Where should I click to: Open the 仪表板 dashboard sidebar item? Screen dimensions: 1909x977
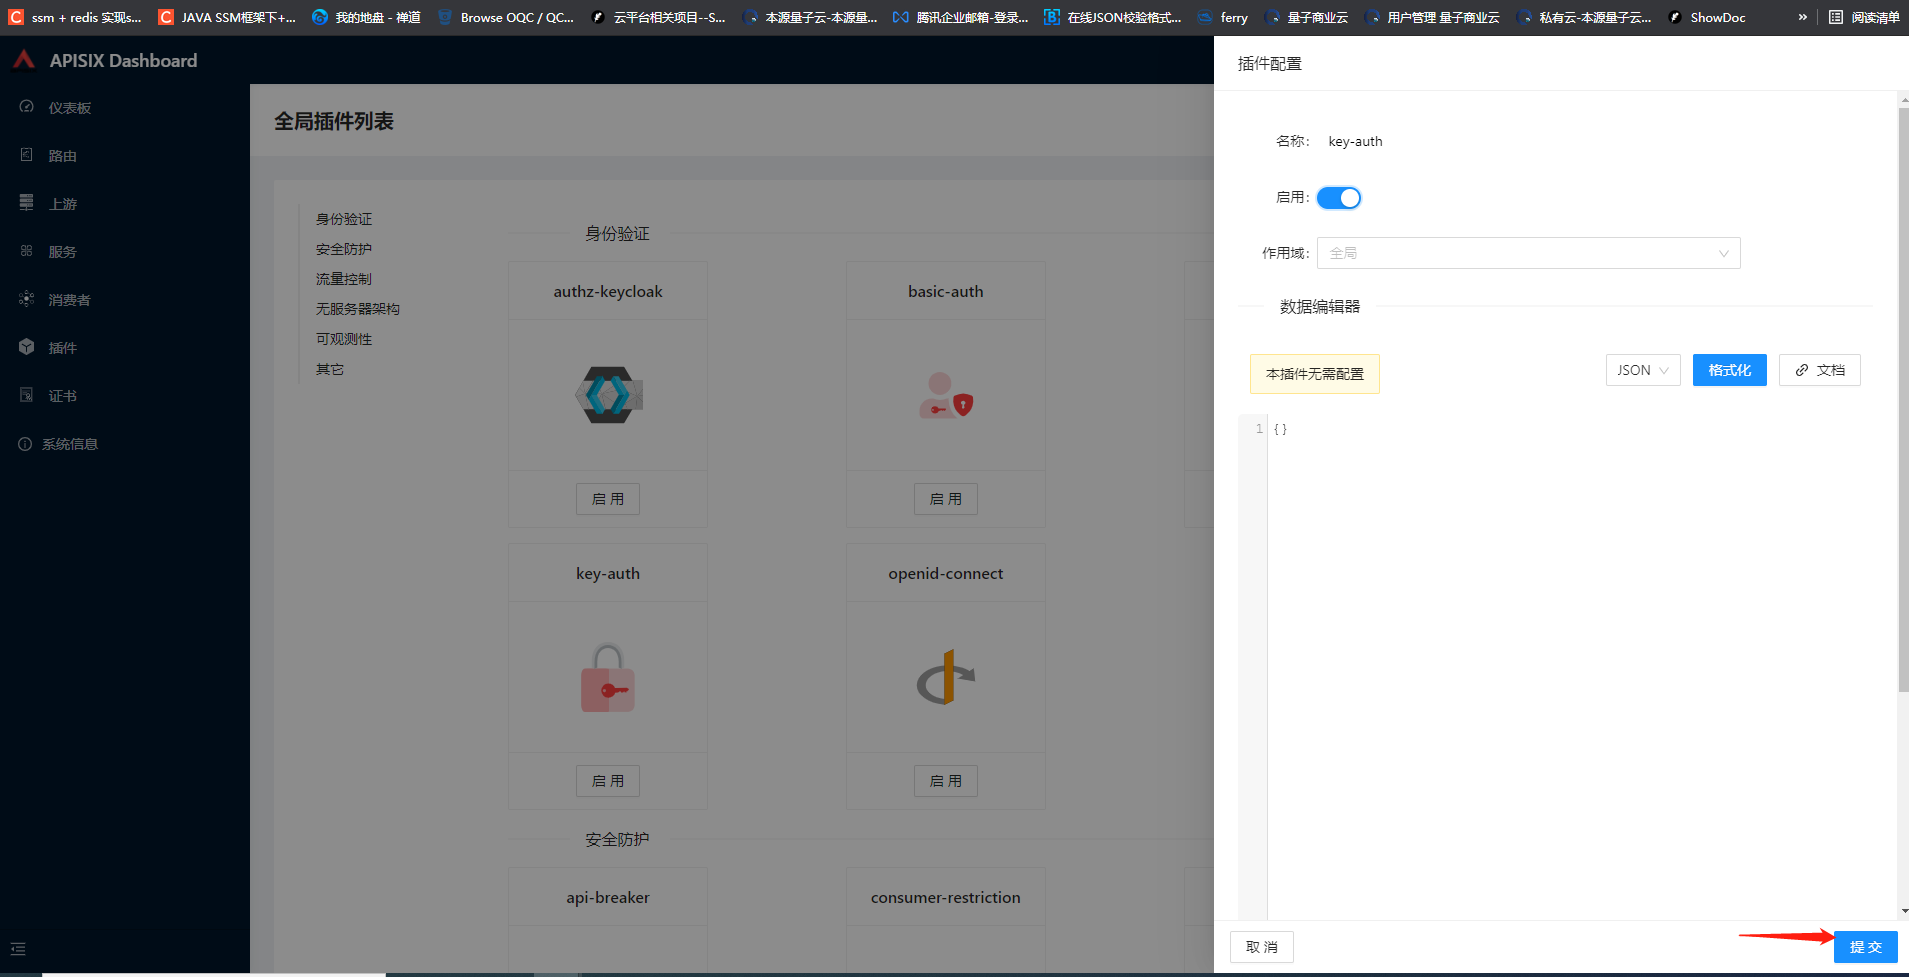pos(70,108)
